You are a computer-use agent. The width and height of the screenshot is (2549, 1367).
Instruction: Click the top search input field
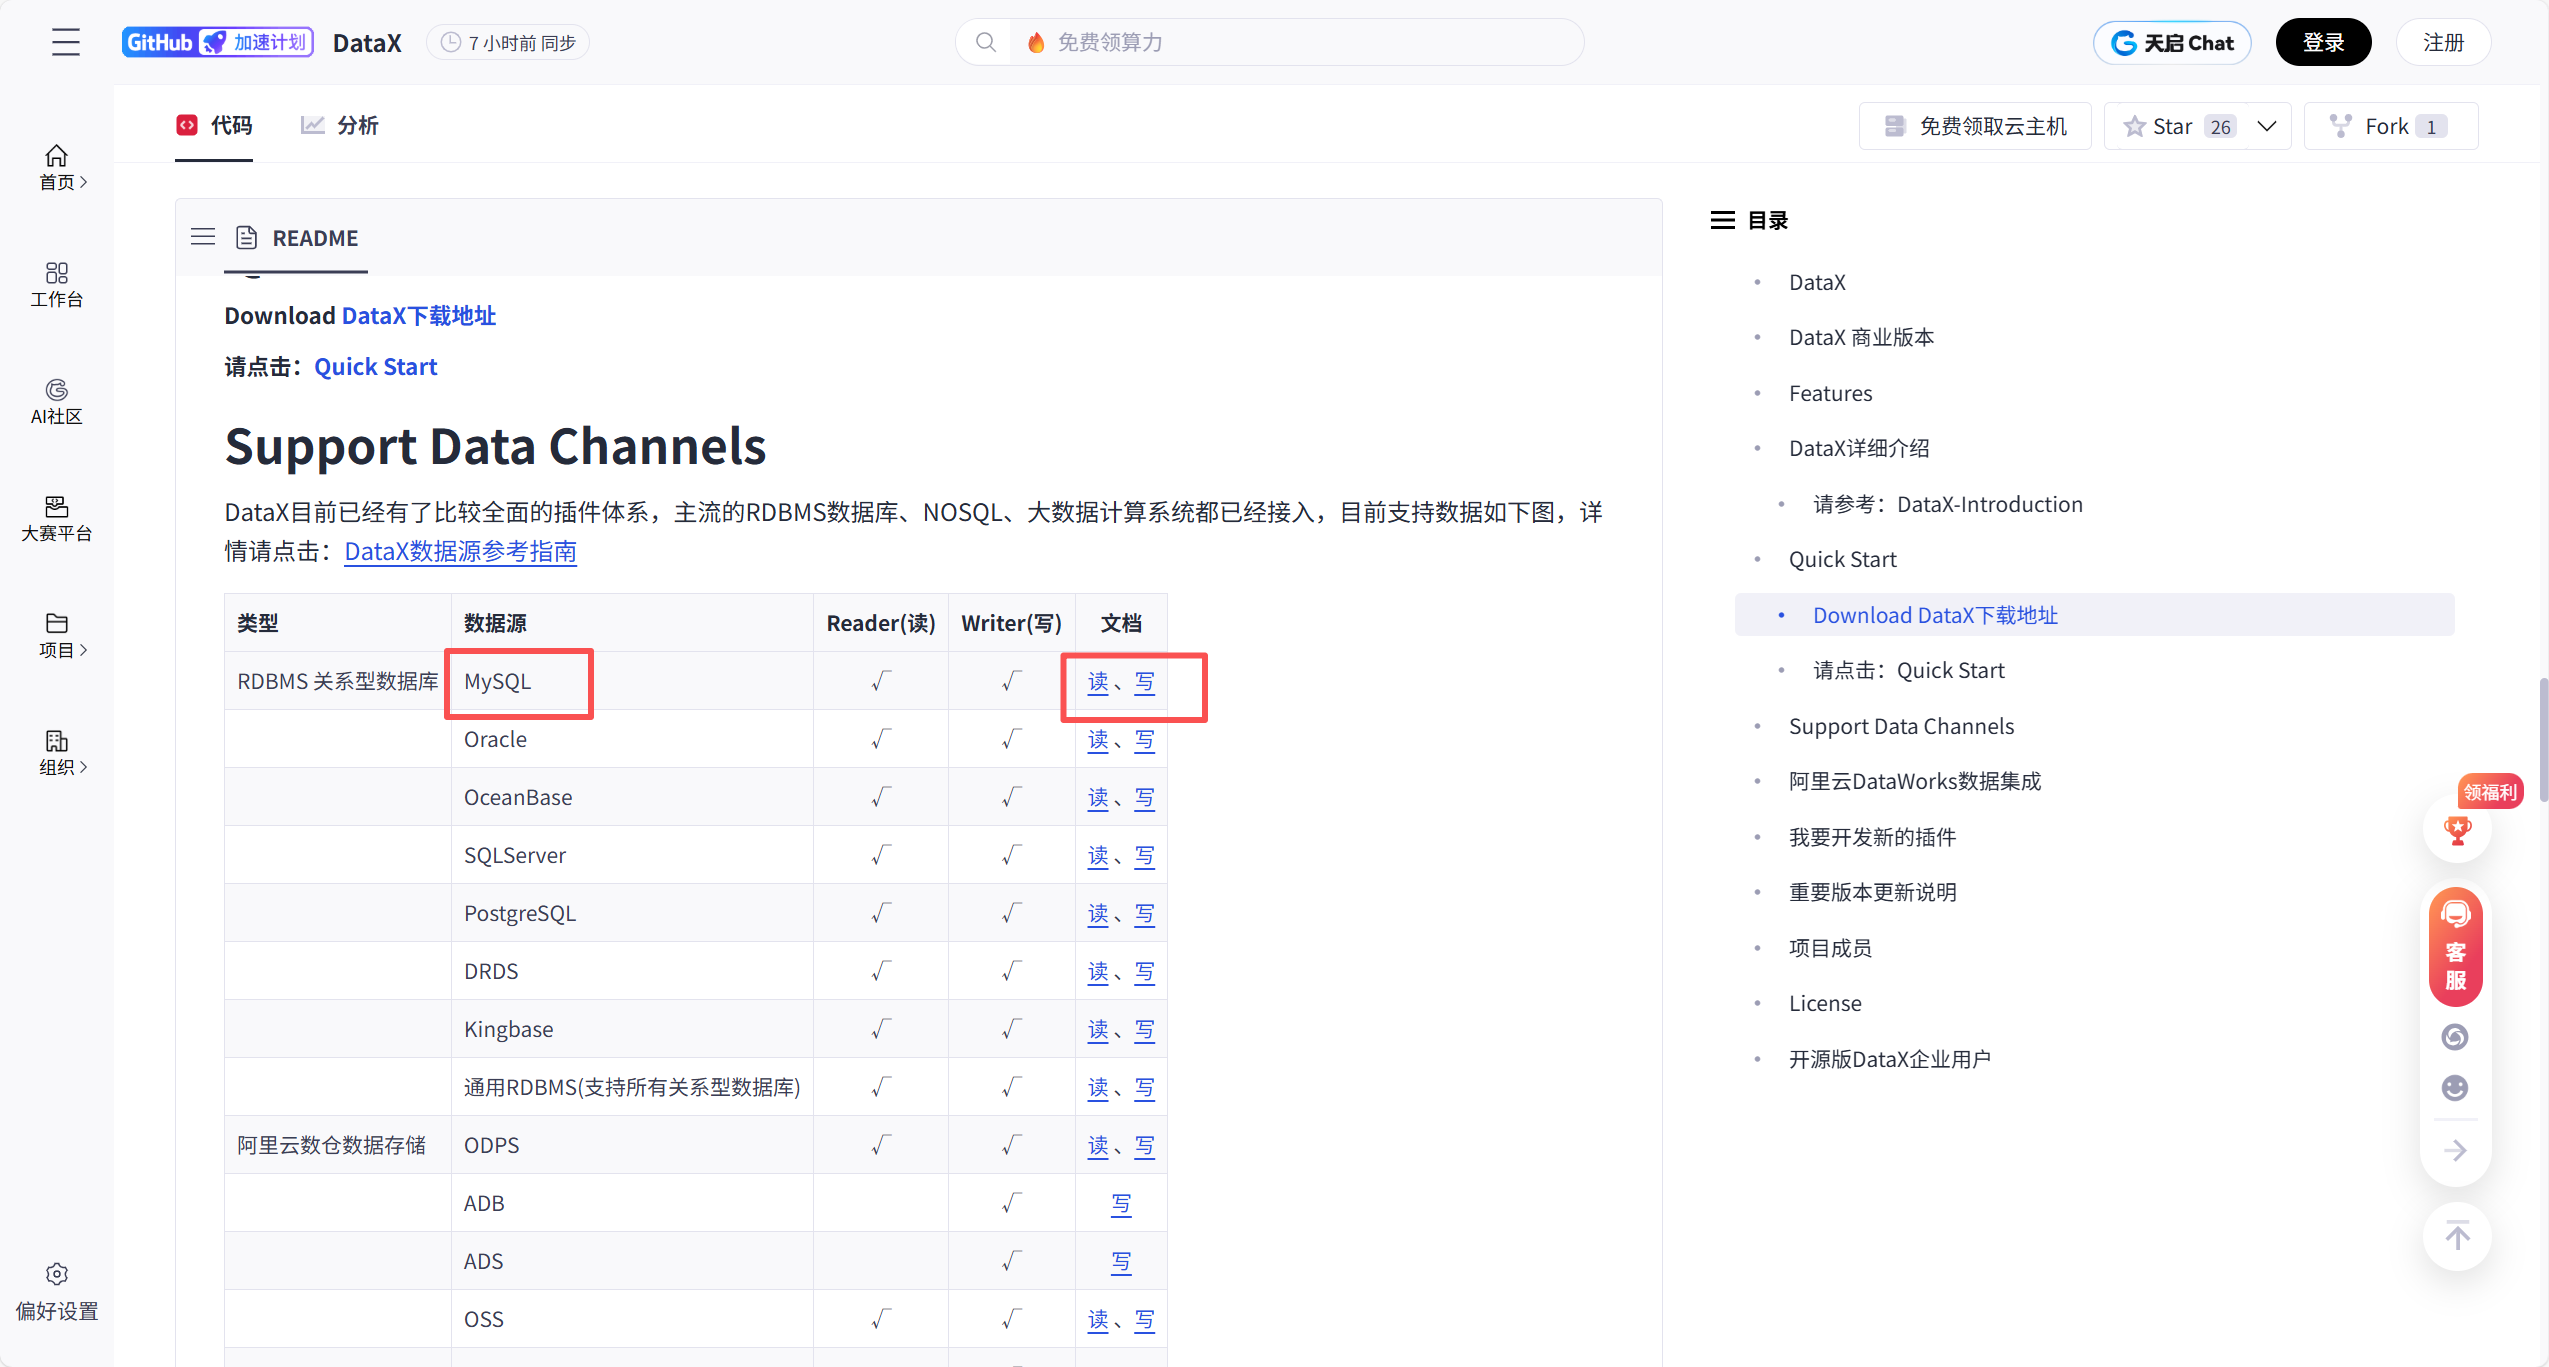tap(1290, 42)
